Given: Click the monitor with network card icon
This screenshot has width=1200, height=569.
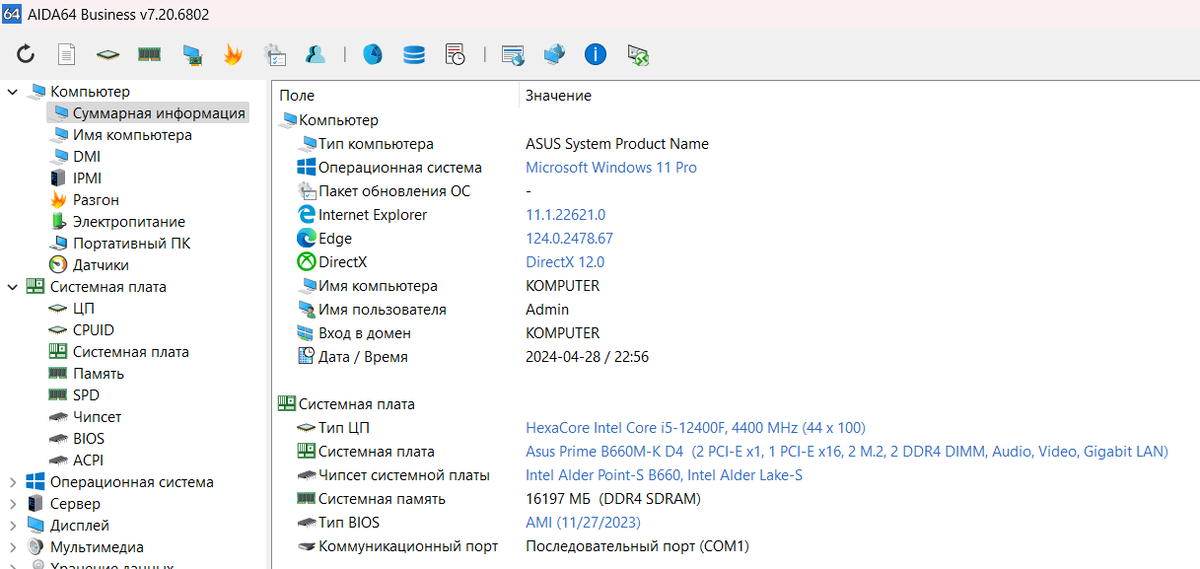Looking at the screenshot, I should coord(192,54).
